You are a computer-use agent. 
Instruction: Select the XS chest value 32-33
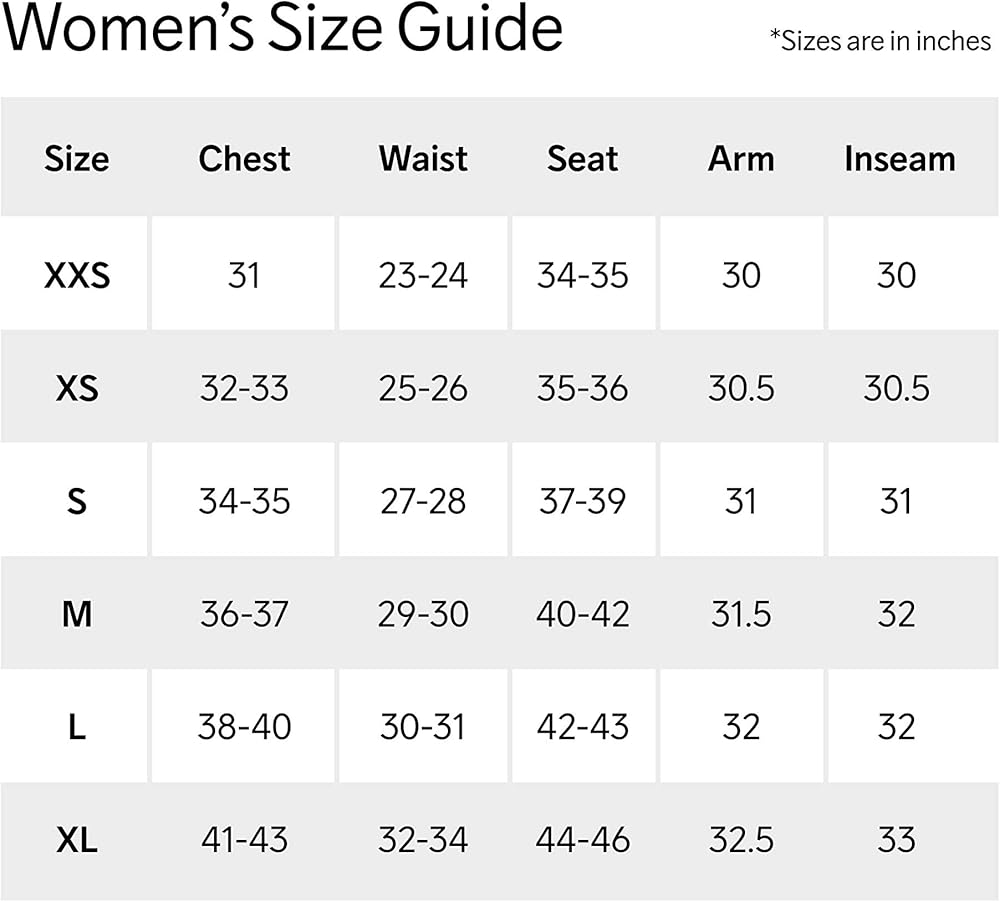tap(244, 388)
